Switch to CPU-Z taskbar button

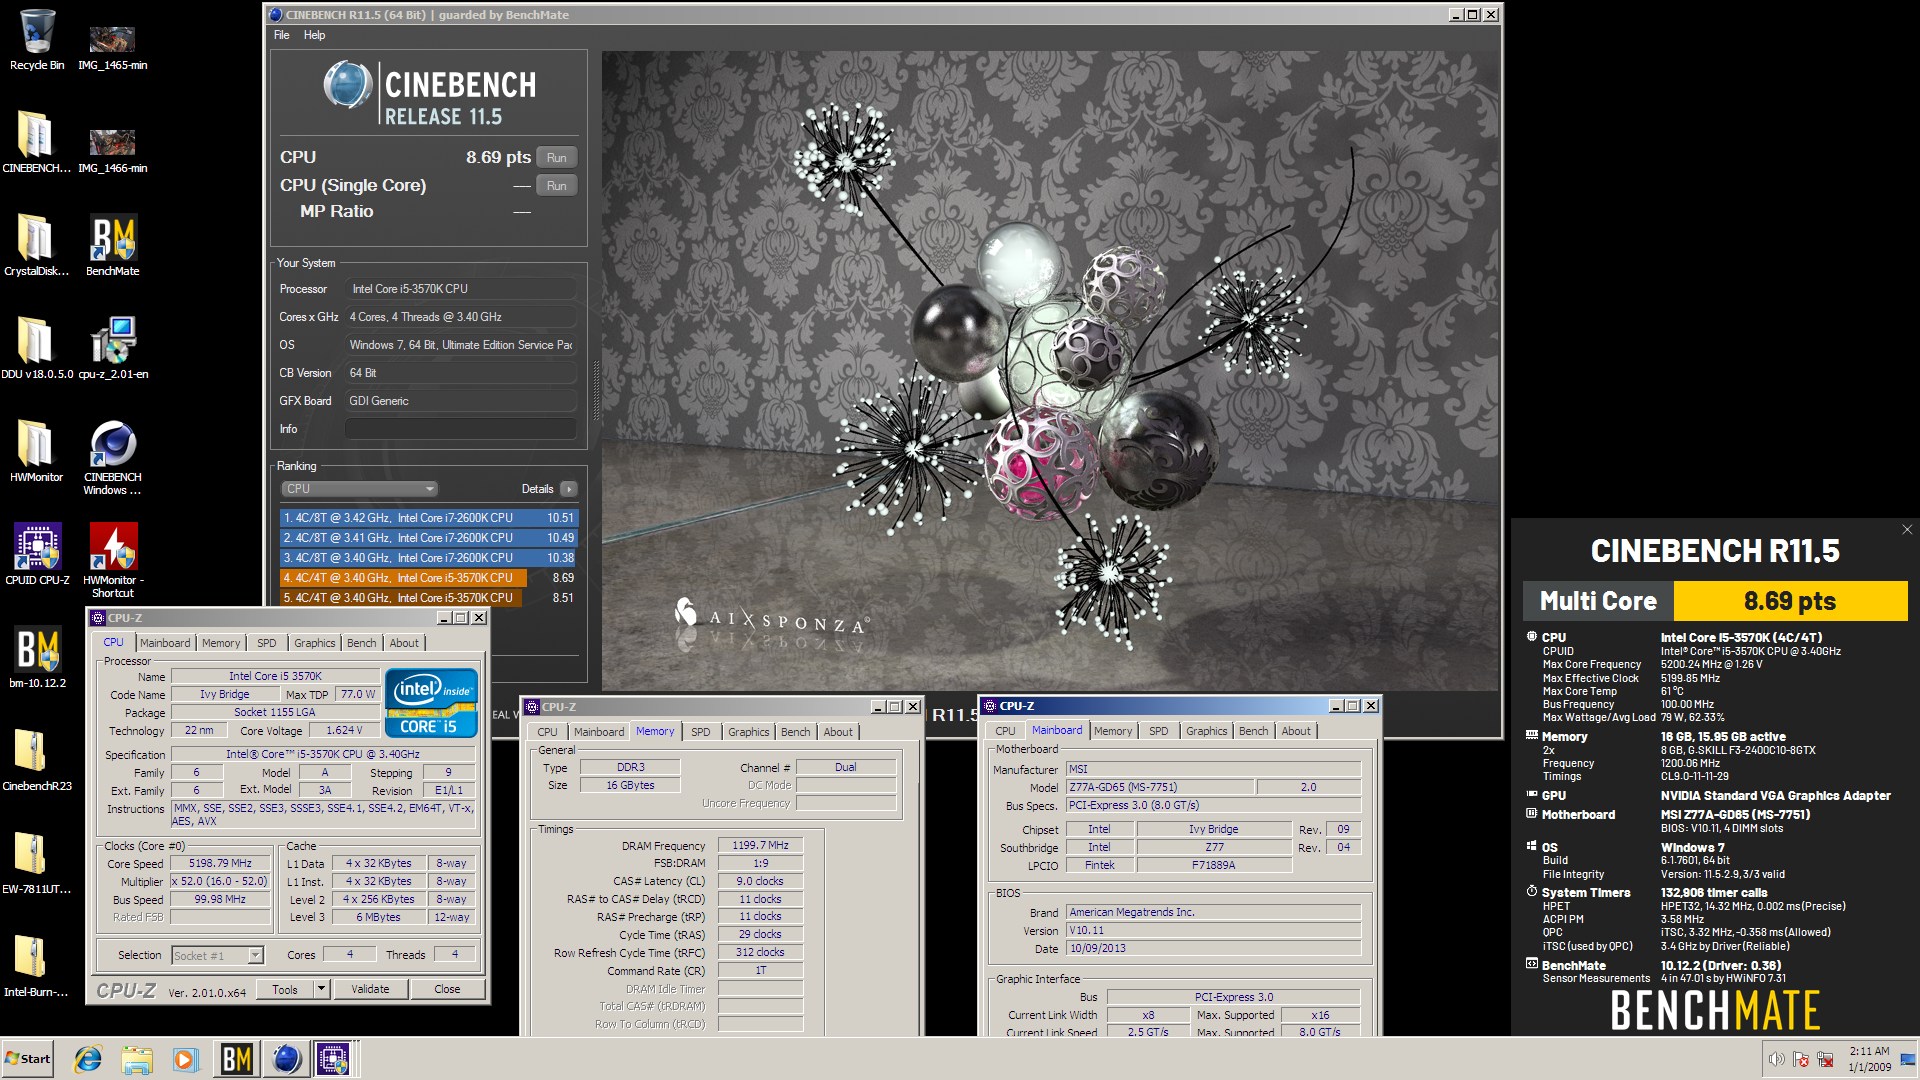pyautogui.click(x=334, y=1059)
